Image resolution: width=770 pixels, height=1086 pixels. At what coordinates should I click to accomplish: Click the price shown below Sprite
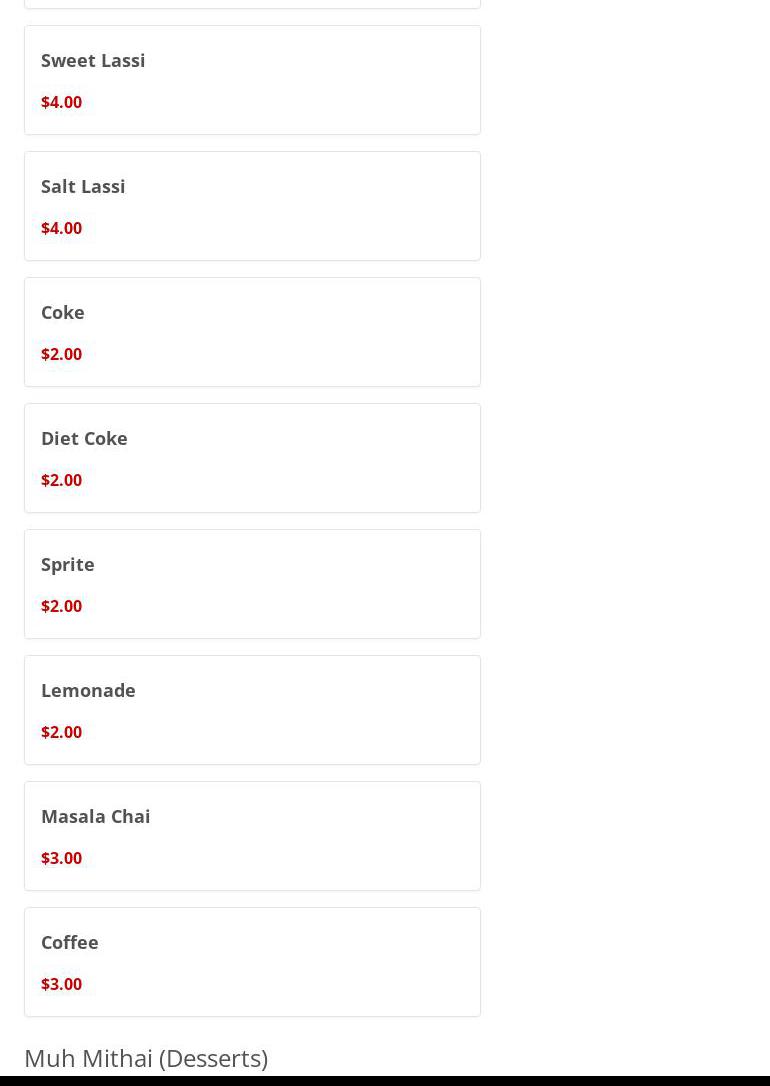(62, 606)
